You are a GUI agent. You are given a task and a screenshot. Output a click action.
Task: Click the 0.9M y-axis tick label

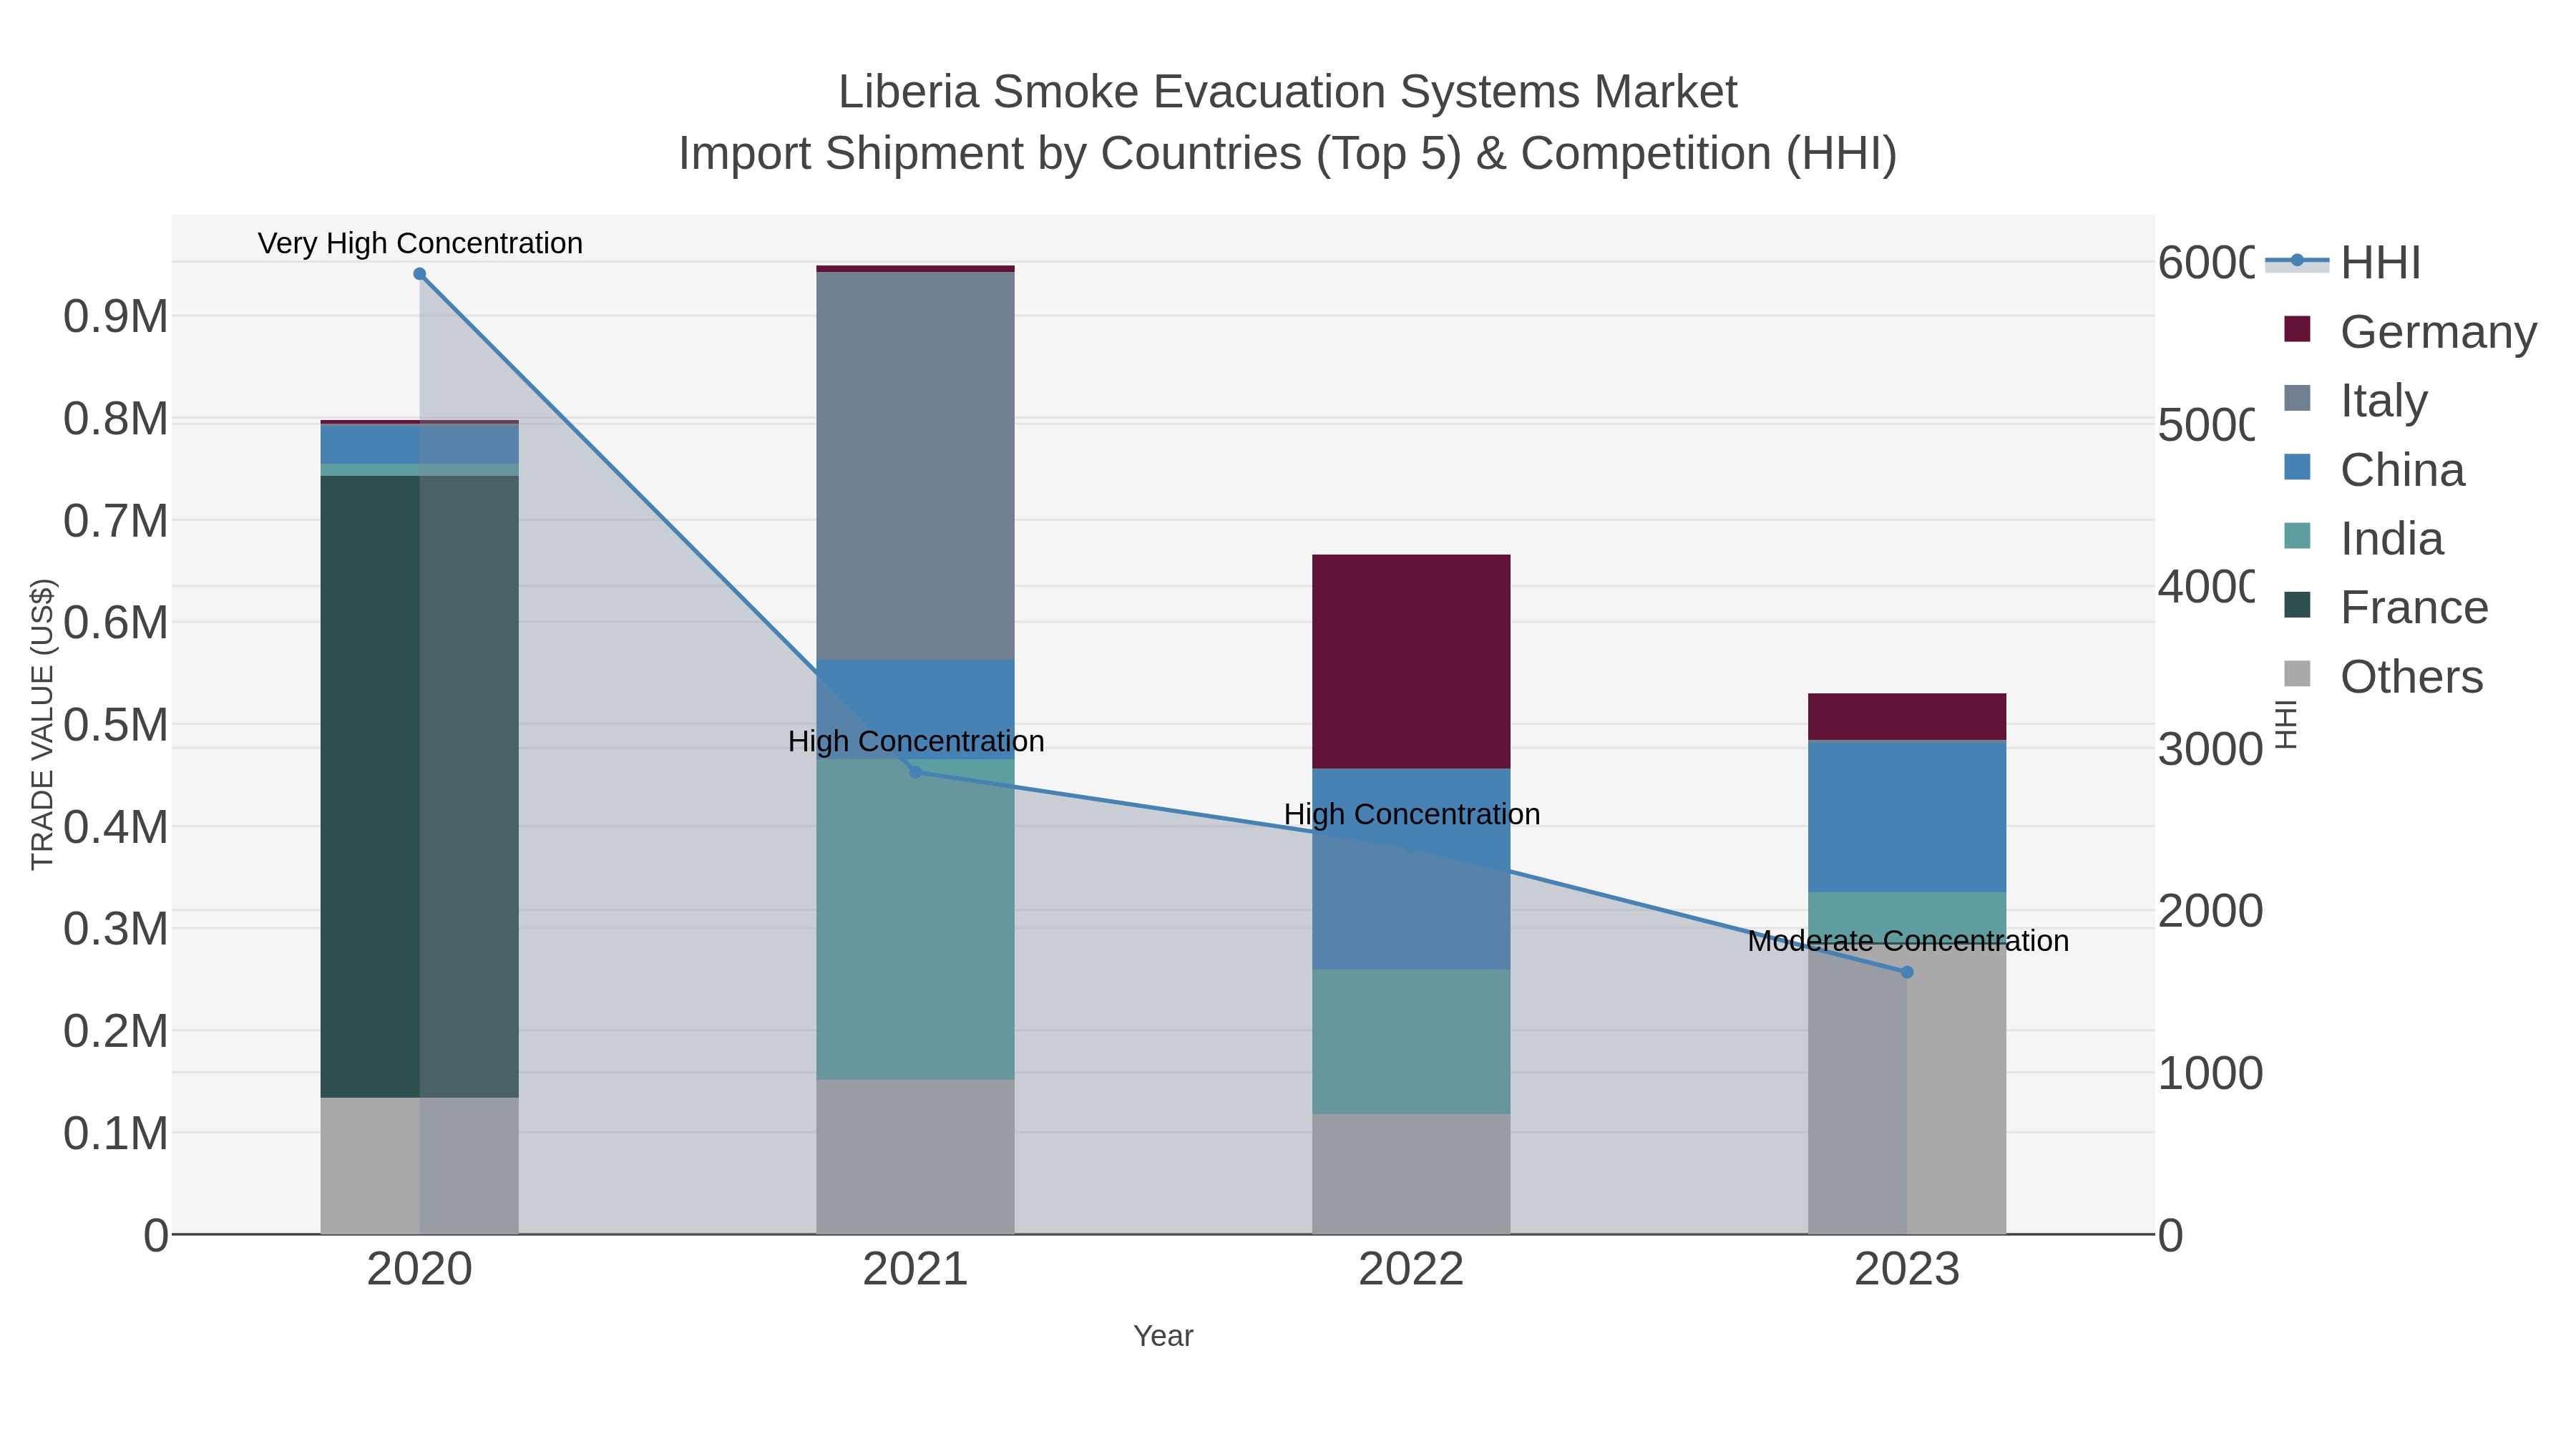116,317
